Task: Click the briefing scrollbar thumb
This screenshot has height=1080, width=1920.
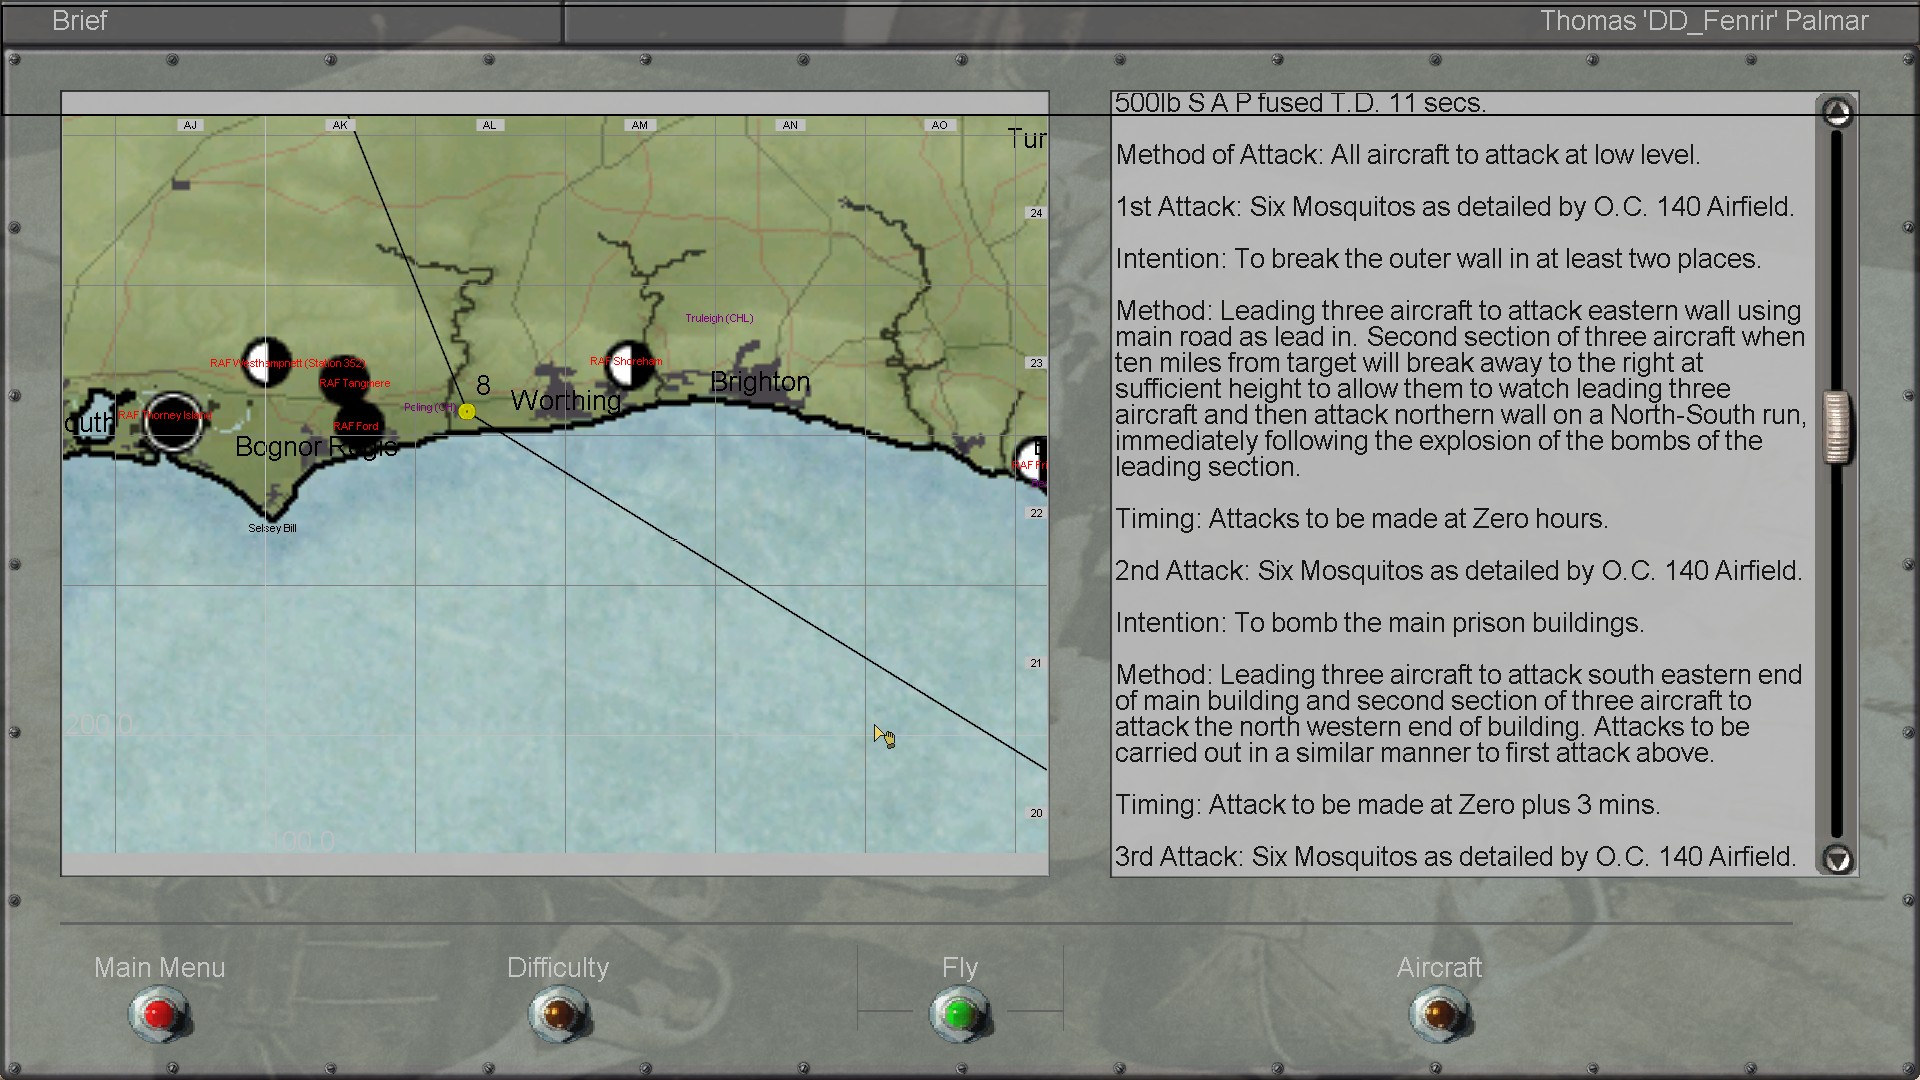Action: coord(1836,428)
